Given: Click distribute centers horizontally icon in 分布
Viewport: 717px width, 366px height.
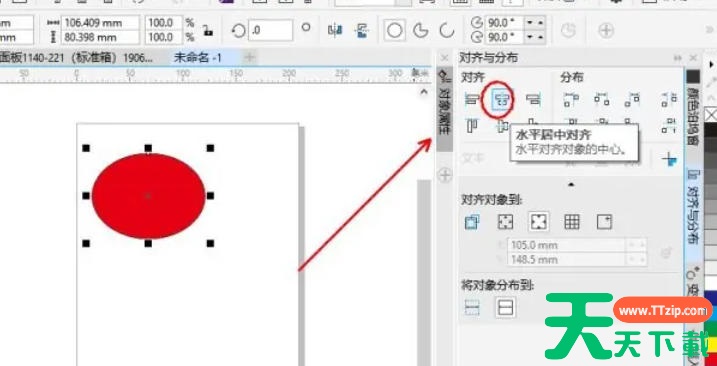Looking at the screenshot, I should (602, 99).
